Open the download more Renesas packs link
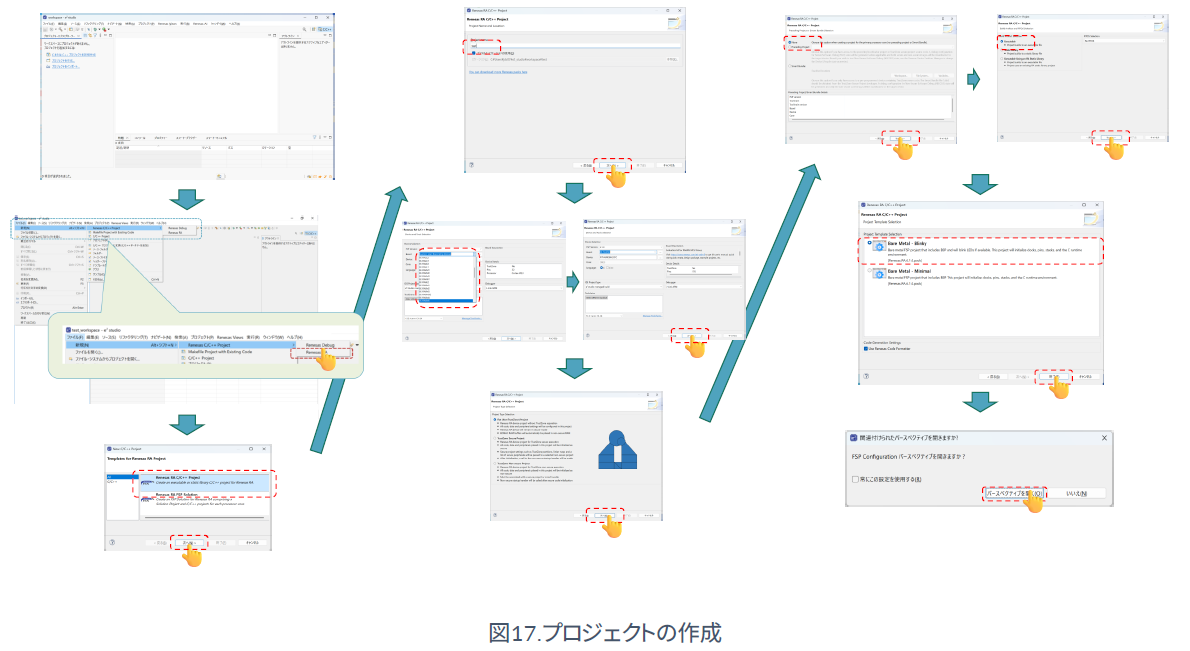The width and height of the screenshot is (1190, 651). 498,72
